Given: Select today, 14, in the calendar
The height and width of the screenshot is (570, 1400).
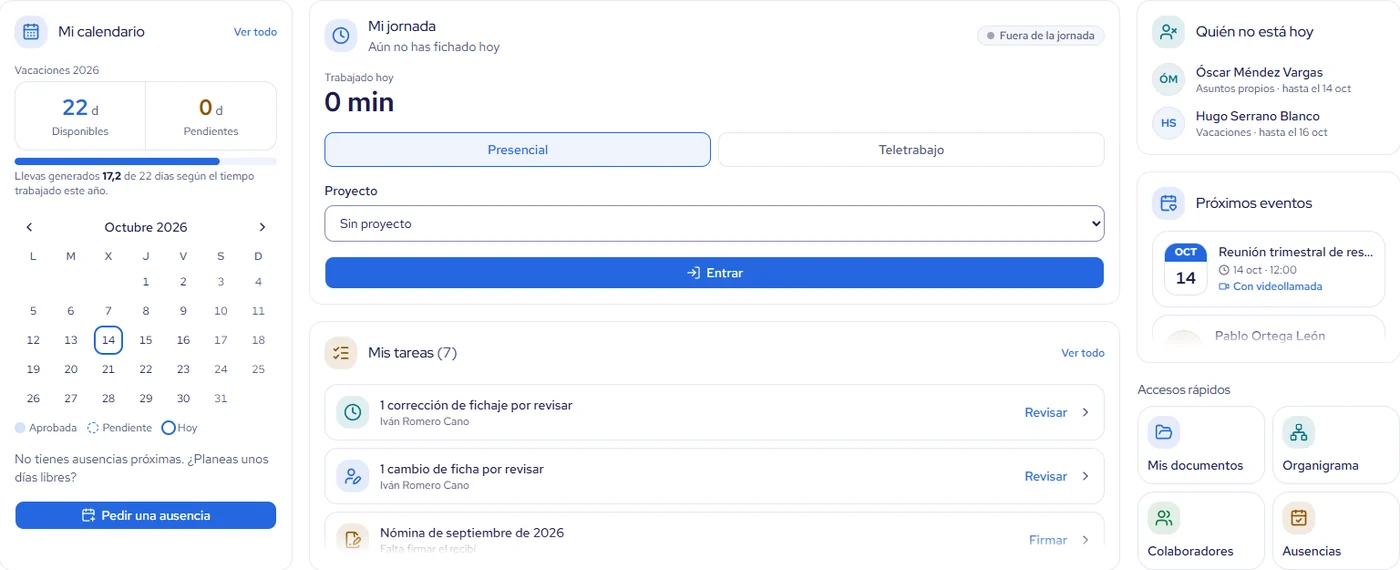Looking at the screenshot, I should (108, 340).
